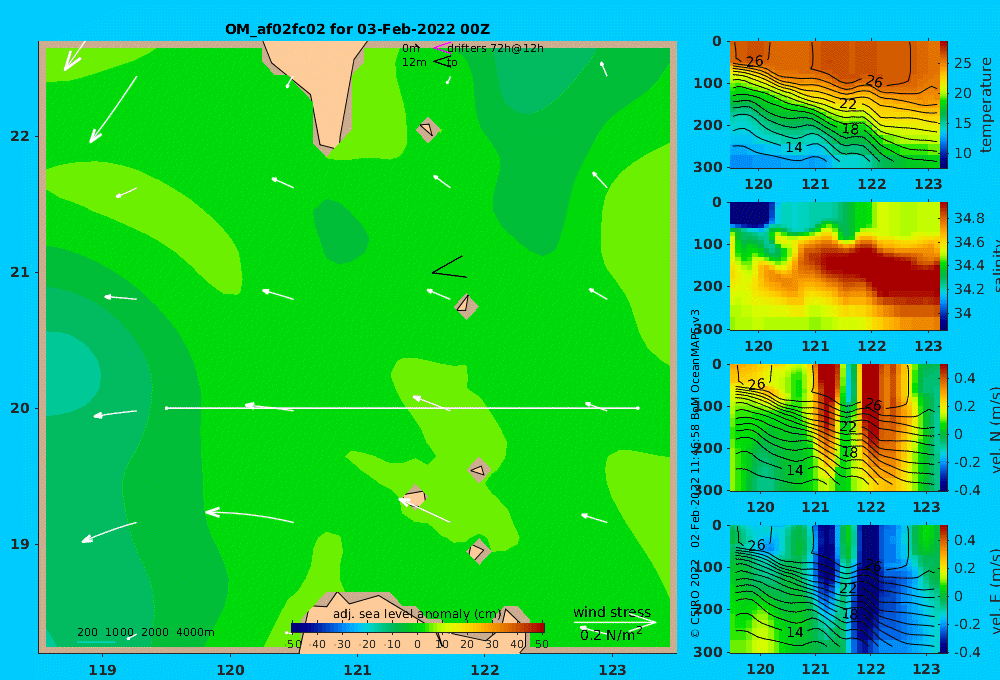Click the '34.8' tick on salinity color bar

click(969, 218)
